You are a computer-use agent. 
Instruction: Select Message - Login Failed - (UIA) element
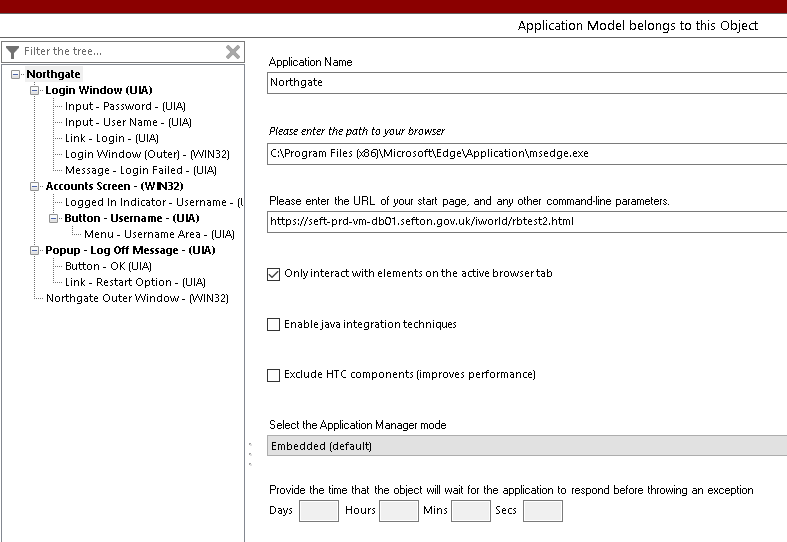coord(140,170)
